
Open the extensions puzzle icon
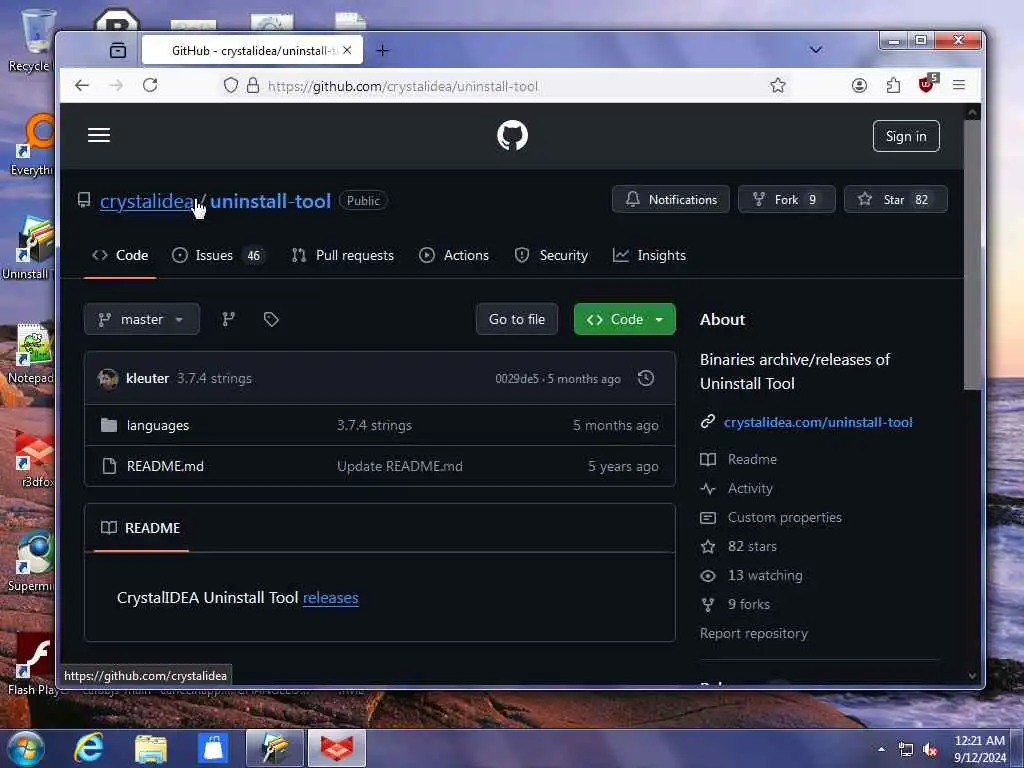[x=893, y=86]
